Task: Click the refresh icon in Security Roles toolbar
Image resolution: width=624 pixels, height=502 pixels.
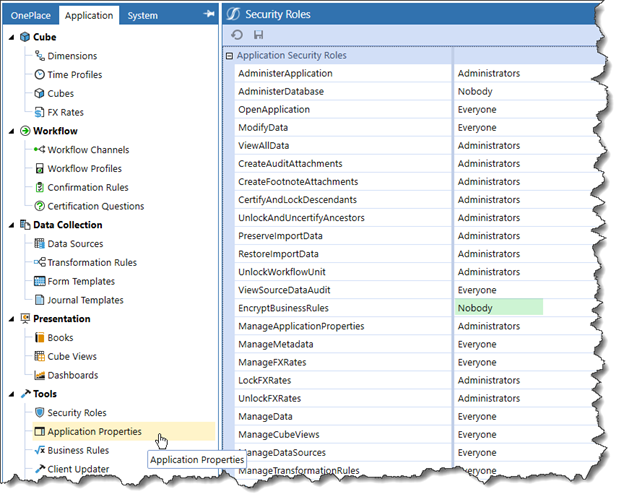Action: point(237,34)
